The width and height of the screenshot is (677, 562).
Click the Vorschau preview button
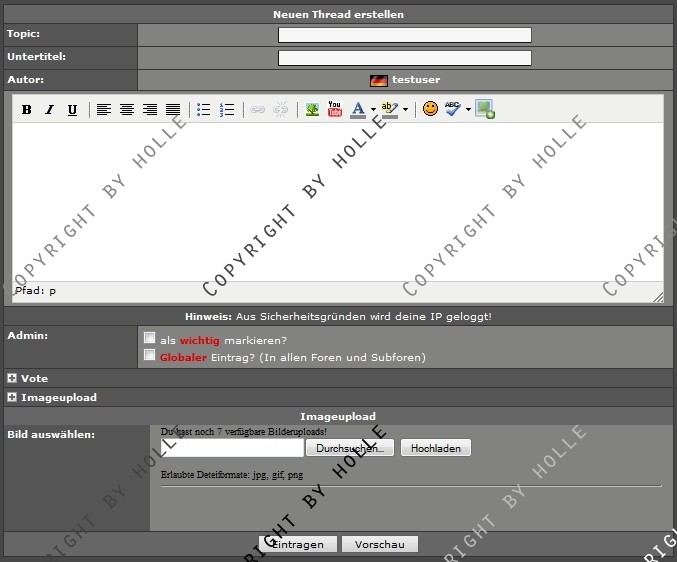pos(380,544)
